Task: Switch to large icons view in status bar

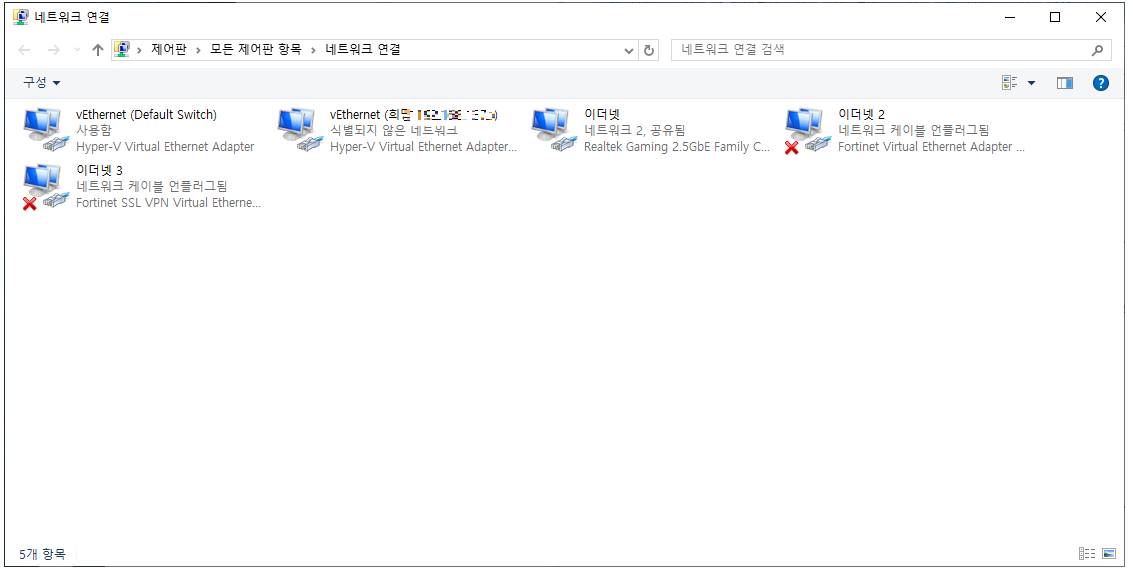Action: coord(1109,554)
